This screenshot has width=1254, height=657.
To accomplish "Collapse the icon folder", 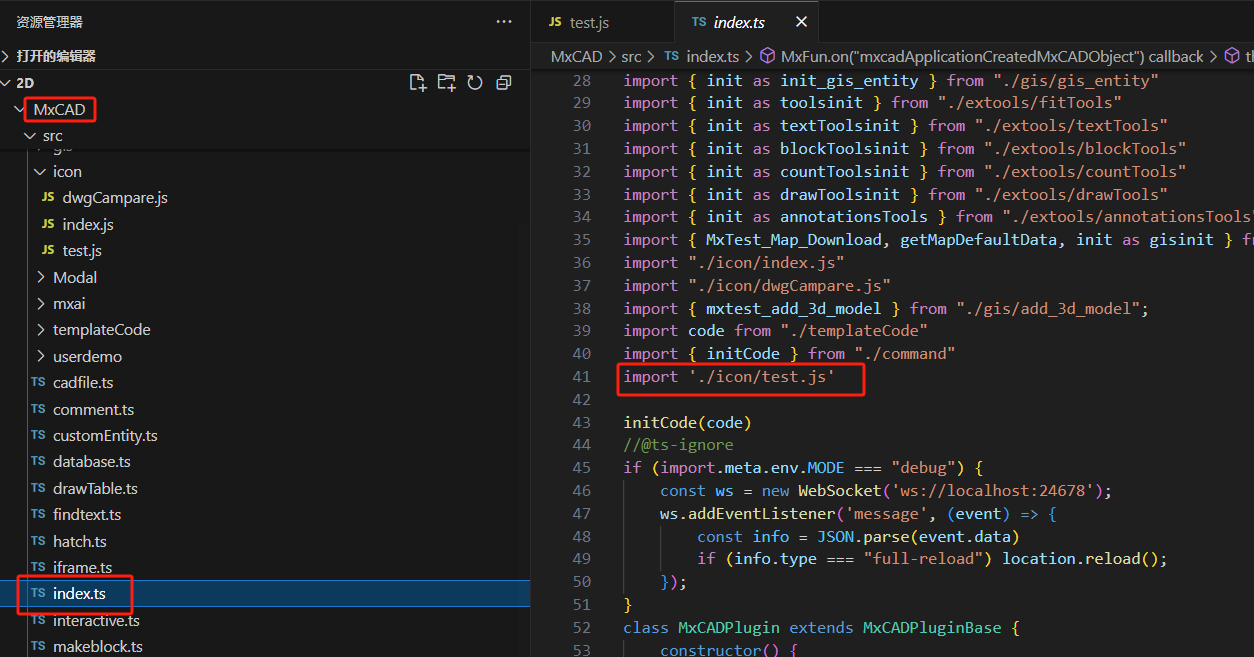I will (66, 172).
